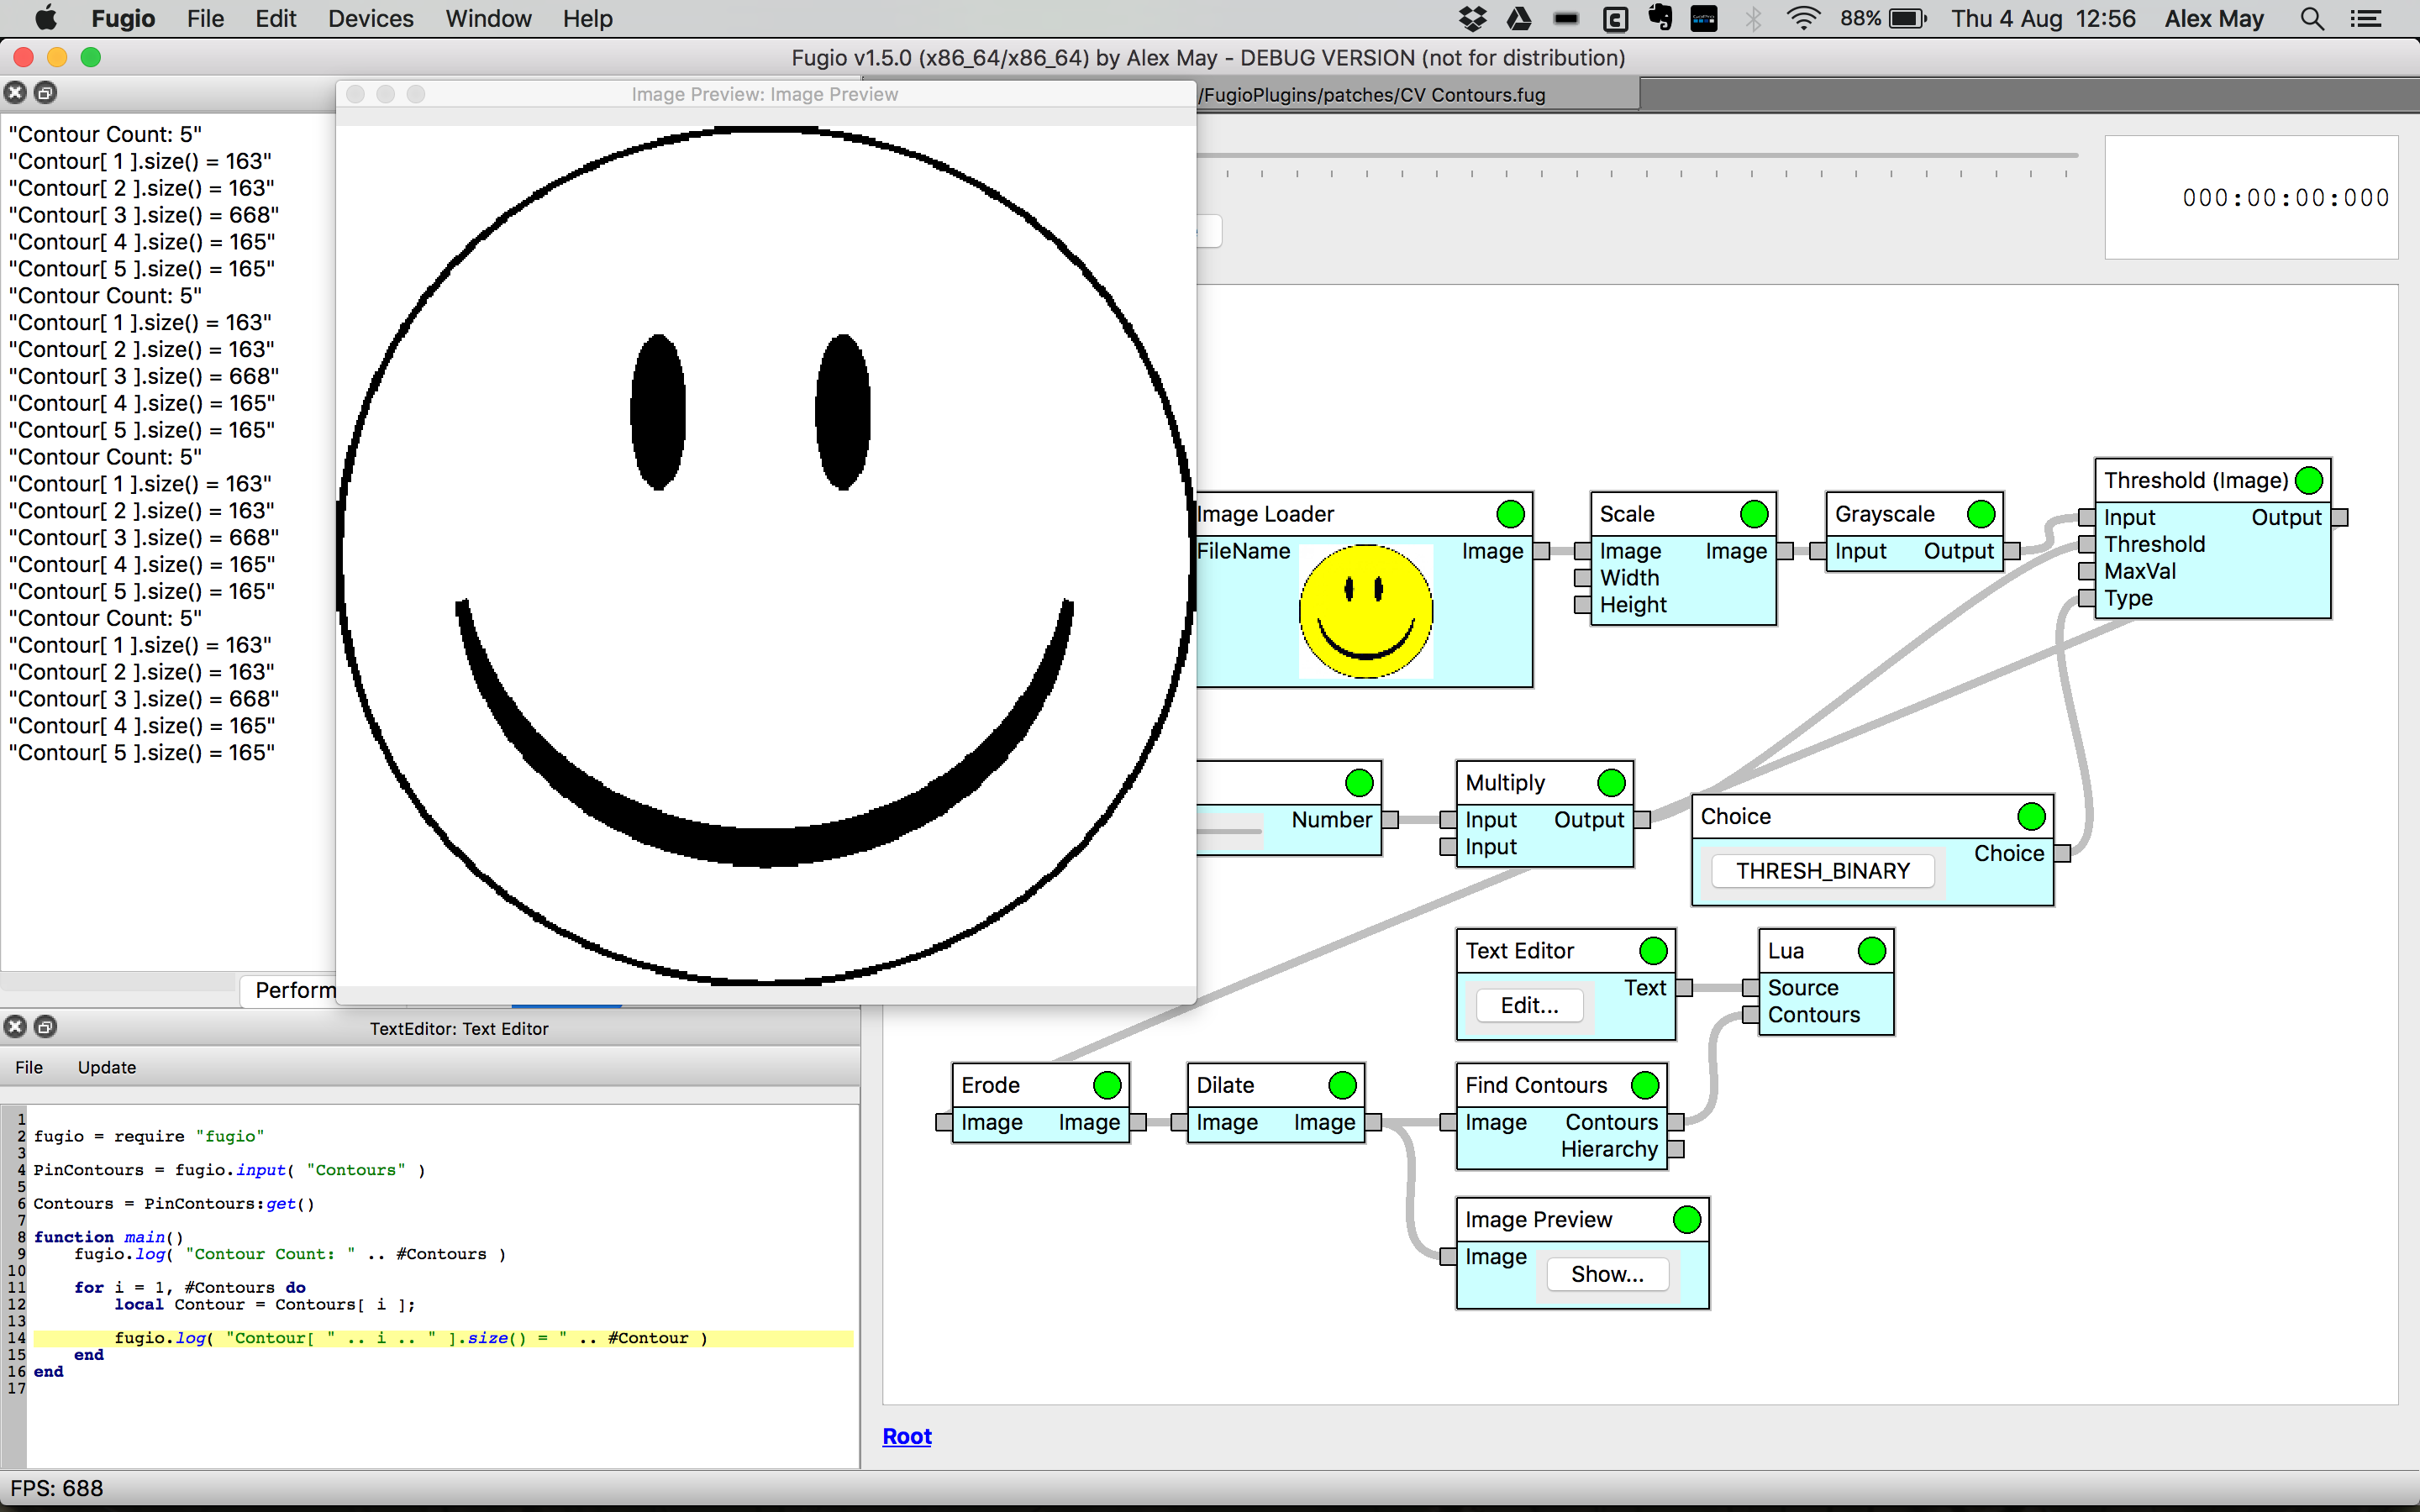Click the timeline slider track
Screen dimensions: 2420x1512
(x=1637, y=155)
